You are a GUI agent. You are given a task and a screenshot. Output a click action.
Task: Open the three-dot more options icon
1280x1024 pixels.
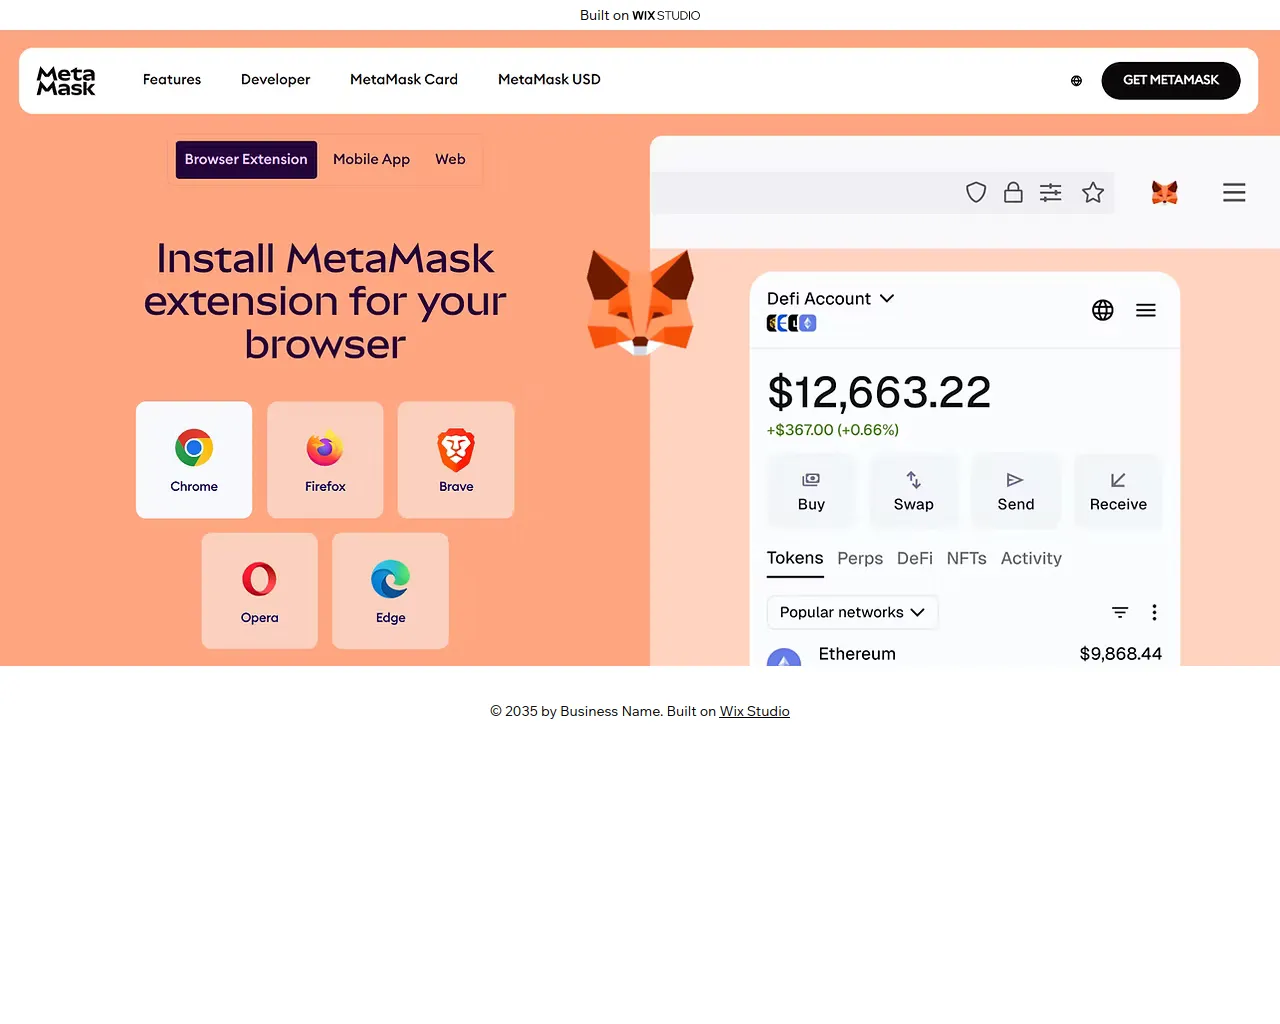1154,612
